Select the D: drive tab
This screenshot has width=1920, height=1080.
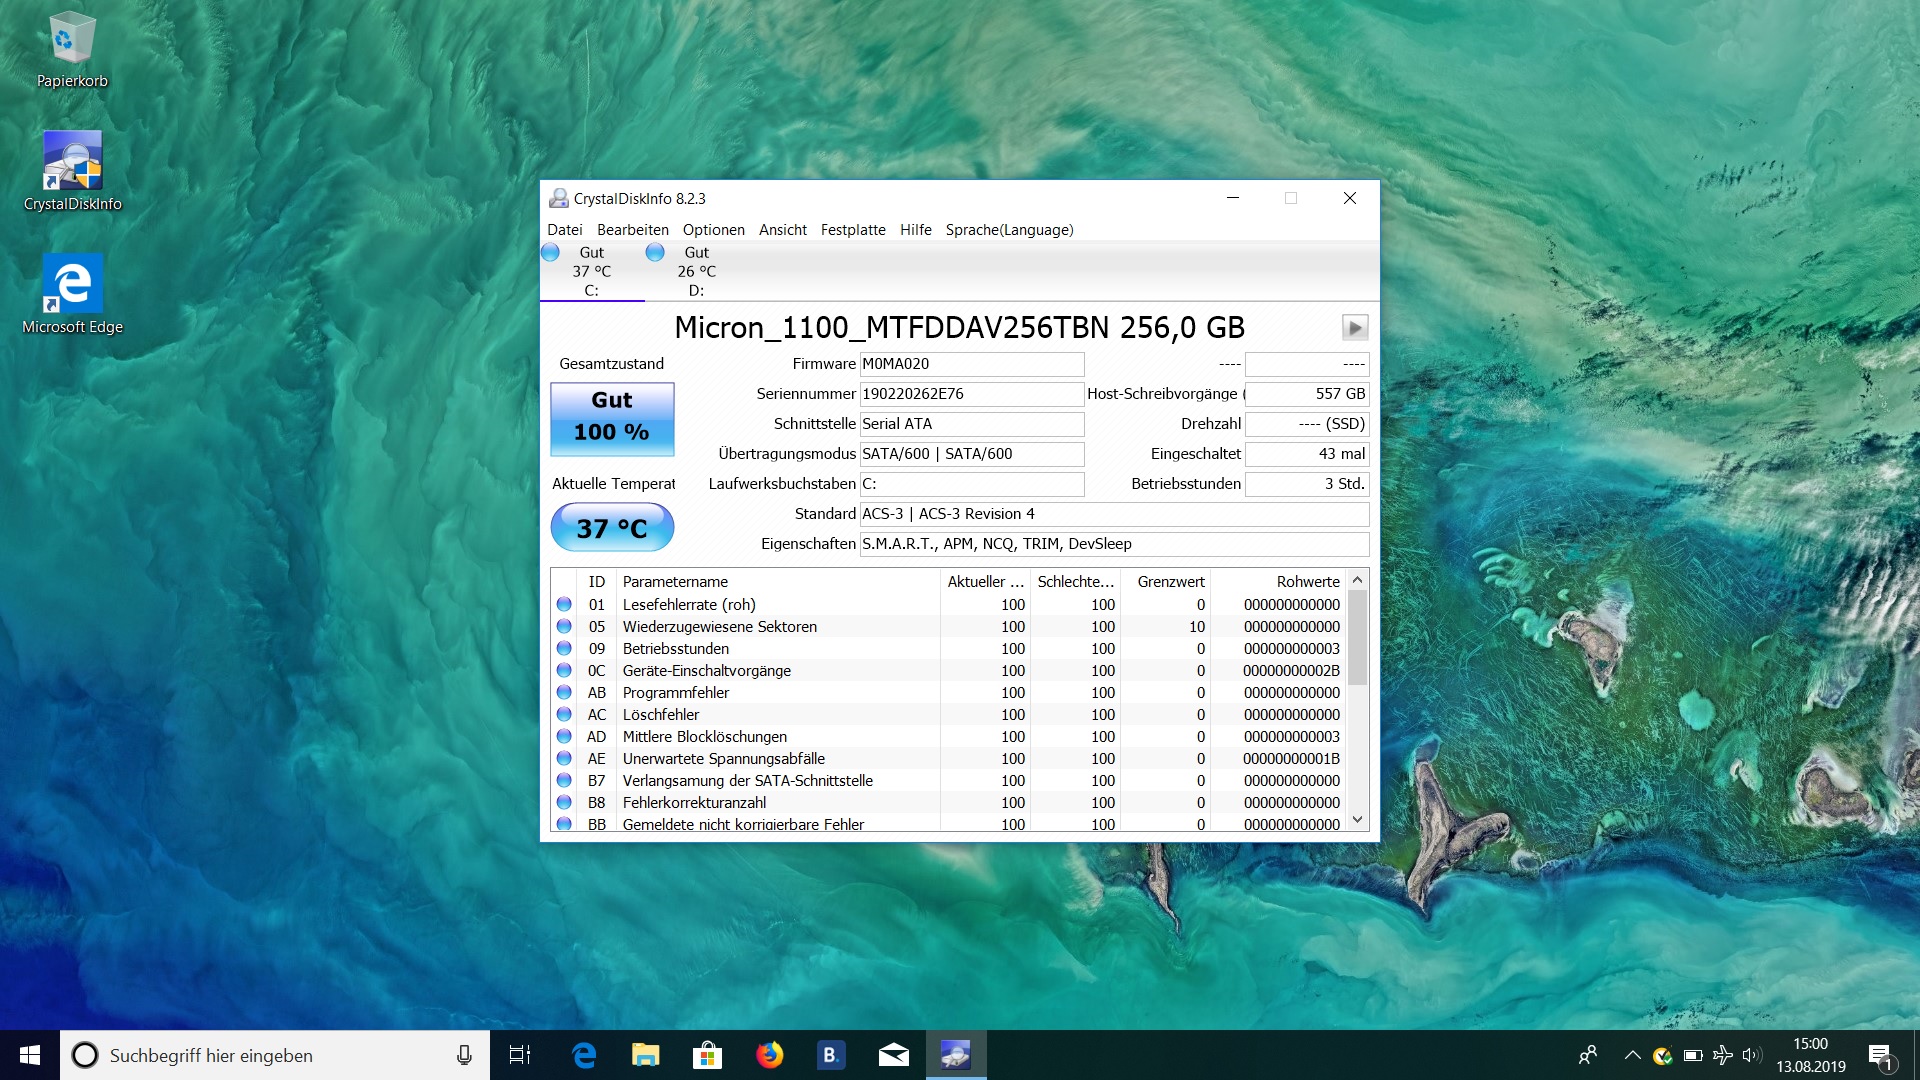click(696, 272)
